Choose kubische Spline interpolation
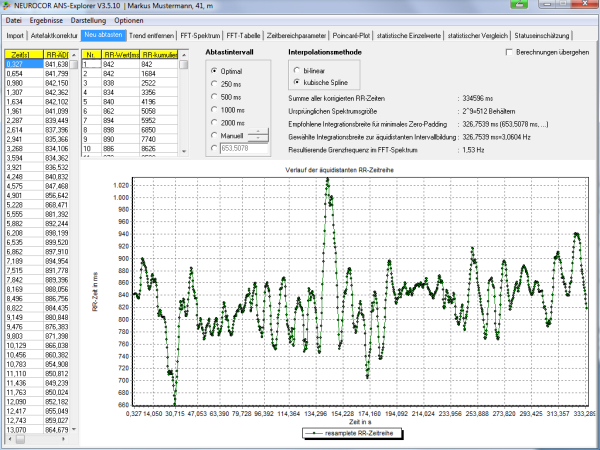 click(297, 82)
